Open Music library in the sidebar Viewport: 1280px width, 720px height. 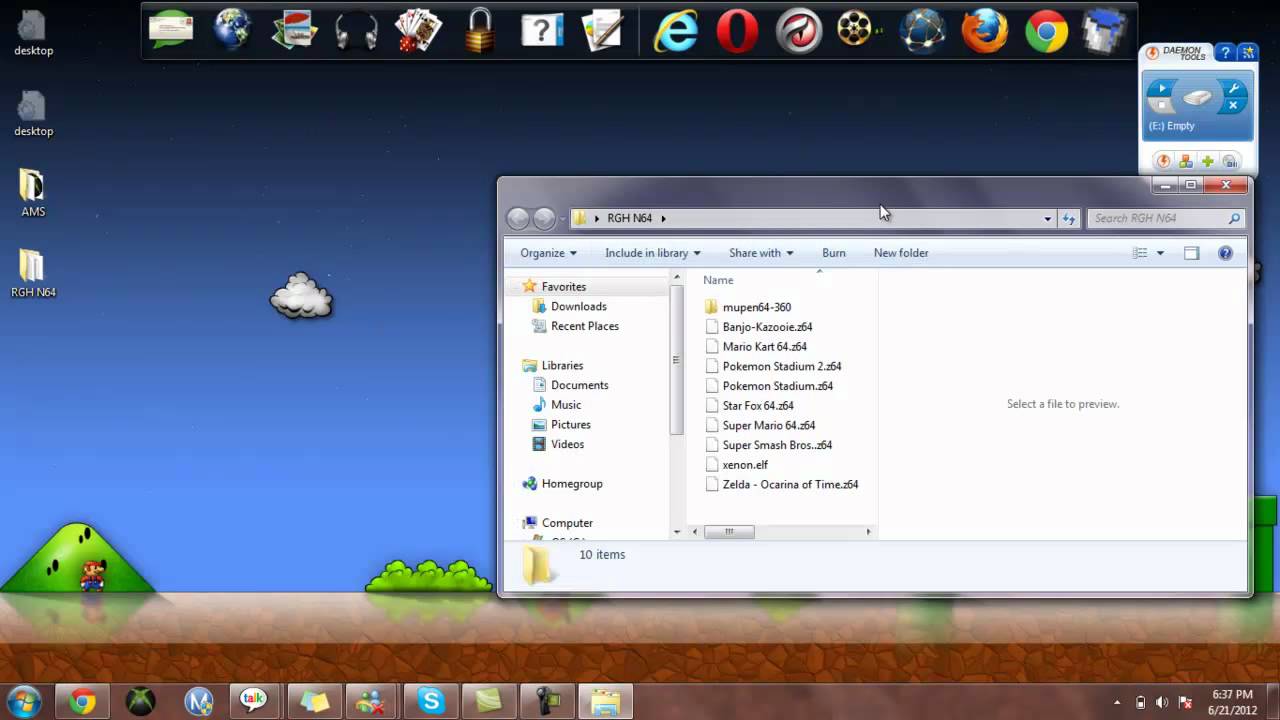(x=565, y=405)
